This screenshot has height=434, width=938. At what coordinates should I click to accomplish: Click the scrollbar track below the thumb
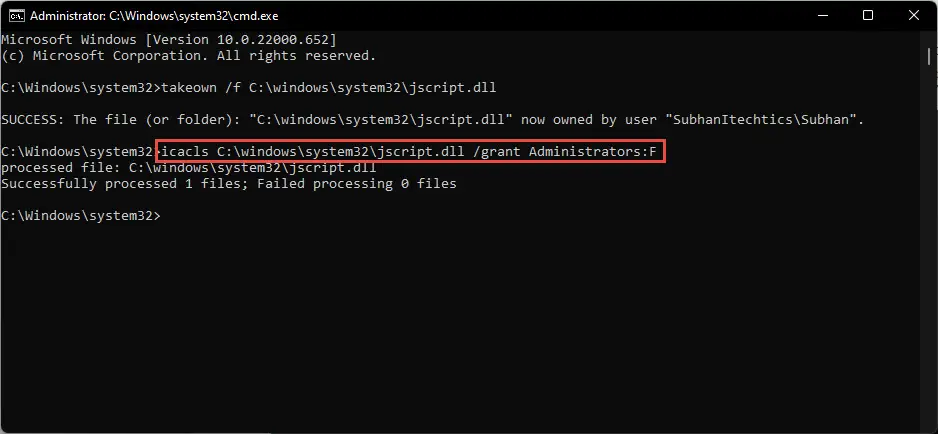click(x=929, y=239)
